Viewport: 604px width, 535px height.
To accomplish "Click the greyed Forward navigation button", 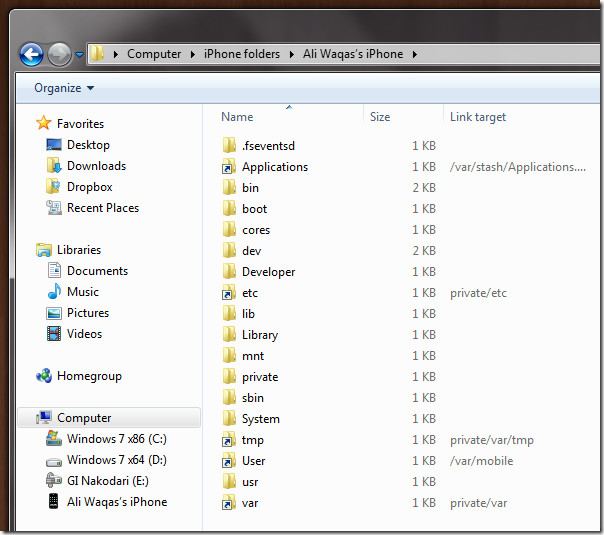I will (59, 54).
